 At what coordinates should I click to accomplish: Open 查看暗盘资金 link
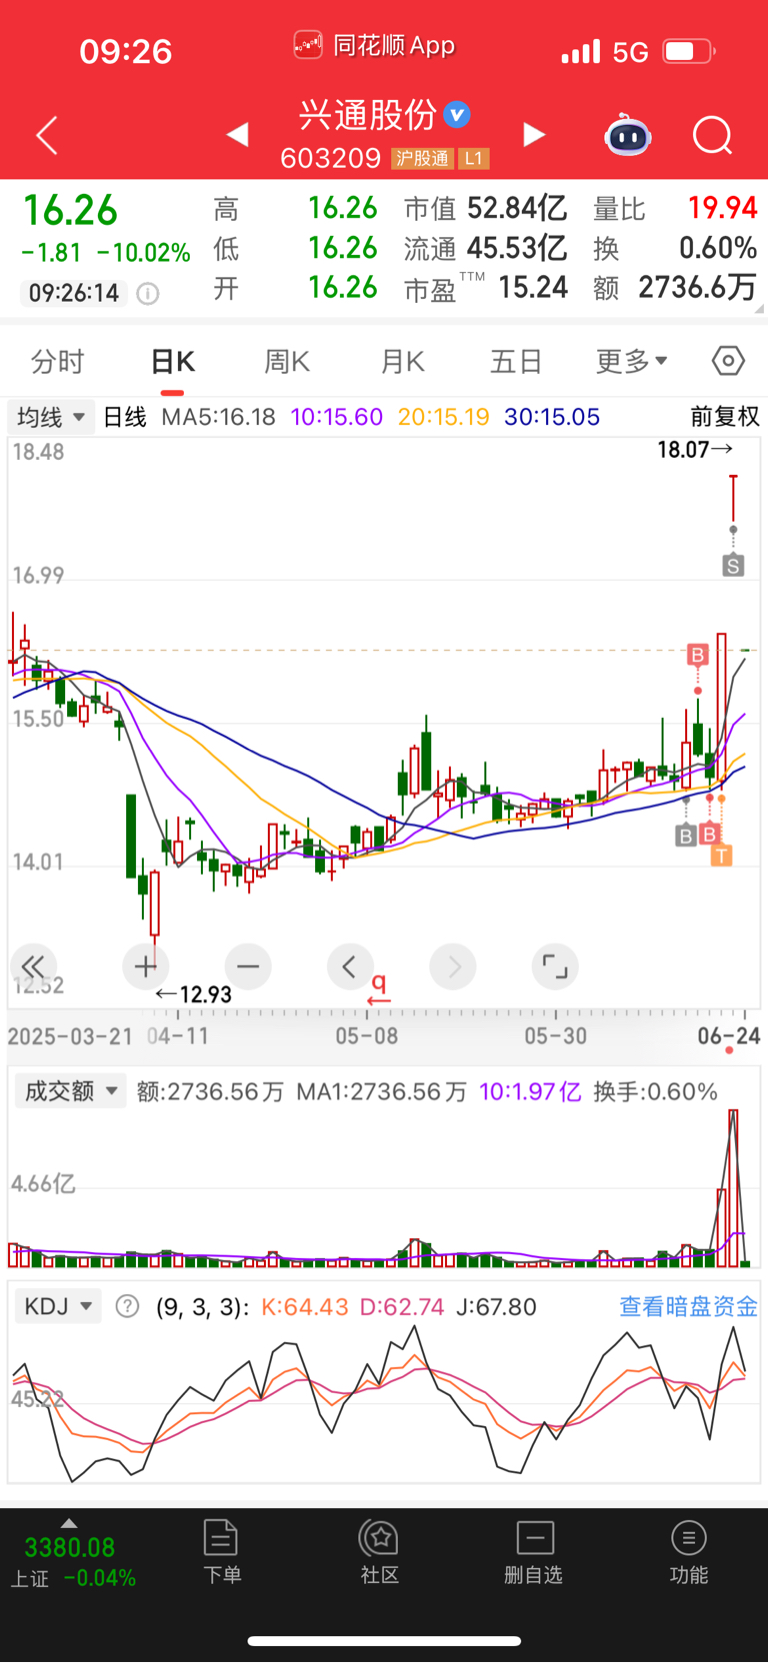(x=688, y=1306)
